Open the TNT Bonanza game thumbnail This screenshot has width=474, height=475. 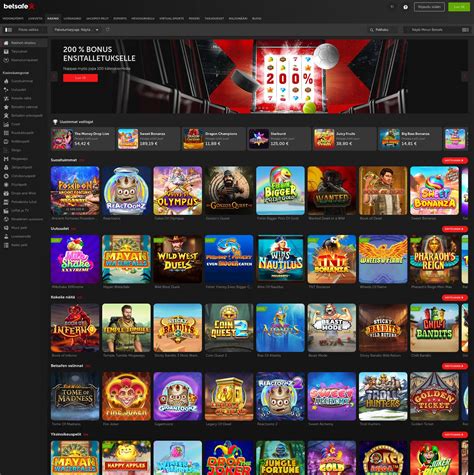pyautogui.click(x=332, y=259)
